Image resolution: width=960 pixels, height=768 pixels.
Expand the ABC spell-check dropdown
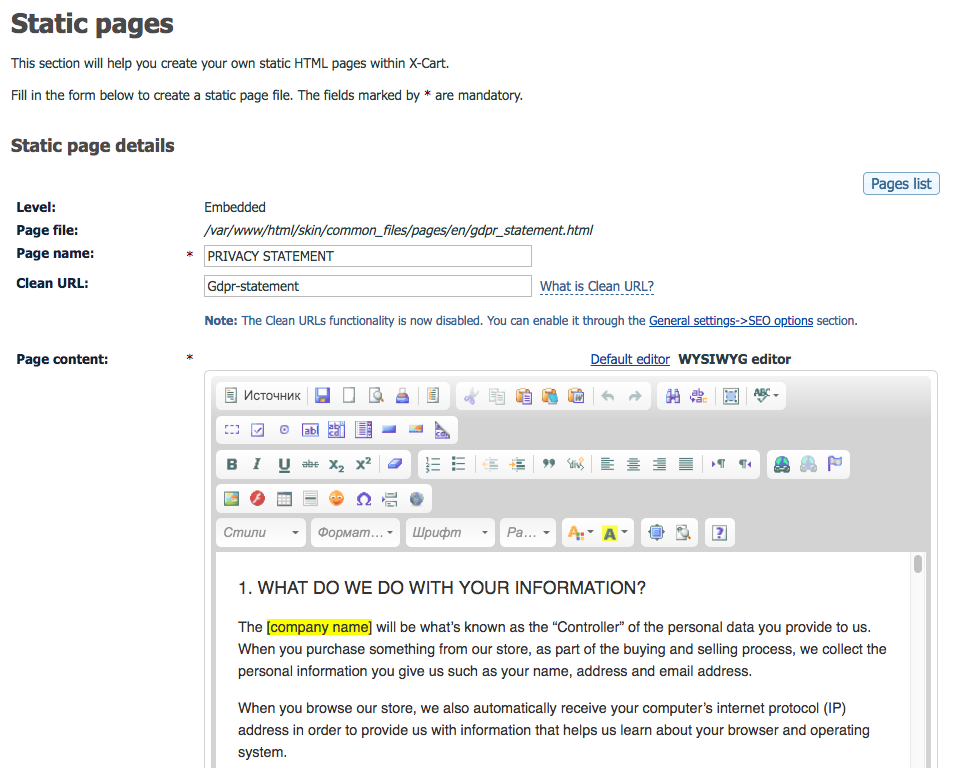coord(766,396)
